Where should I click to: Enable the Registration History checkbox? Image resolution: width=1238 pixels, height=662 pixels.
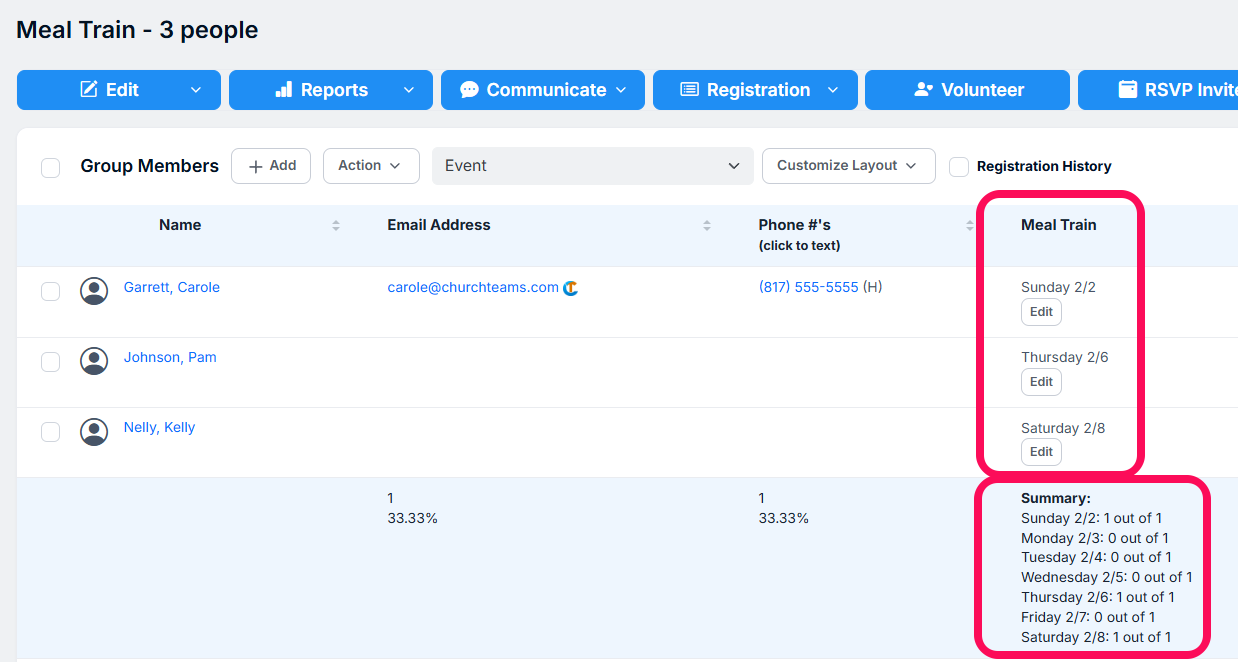(959, 166)
